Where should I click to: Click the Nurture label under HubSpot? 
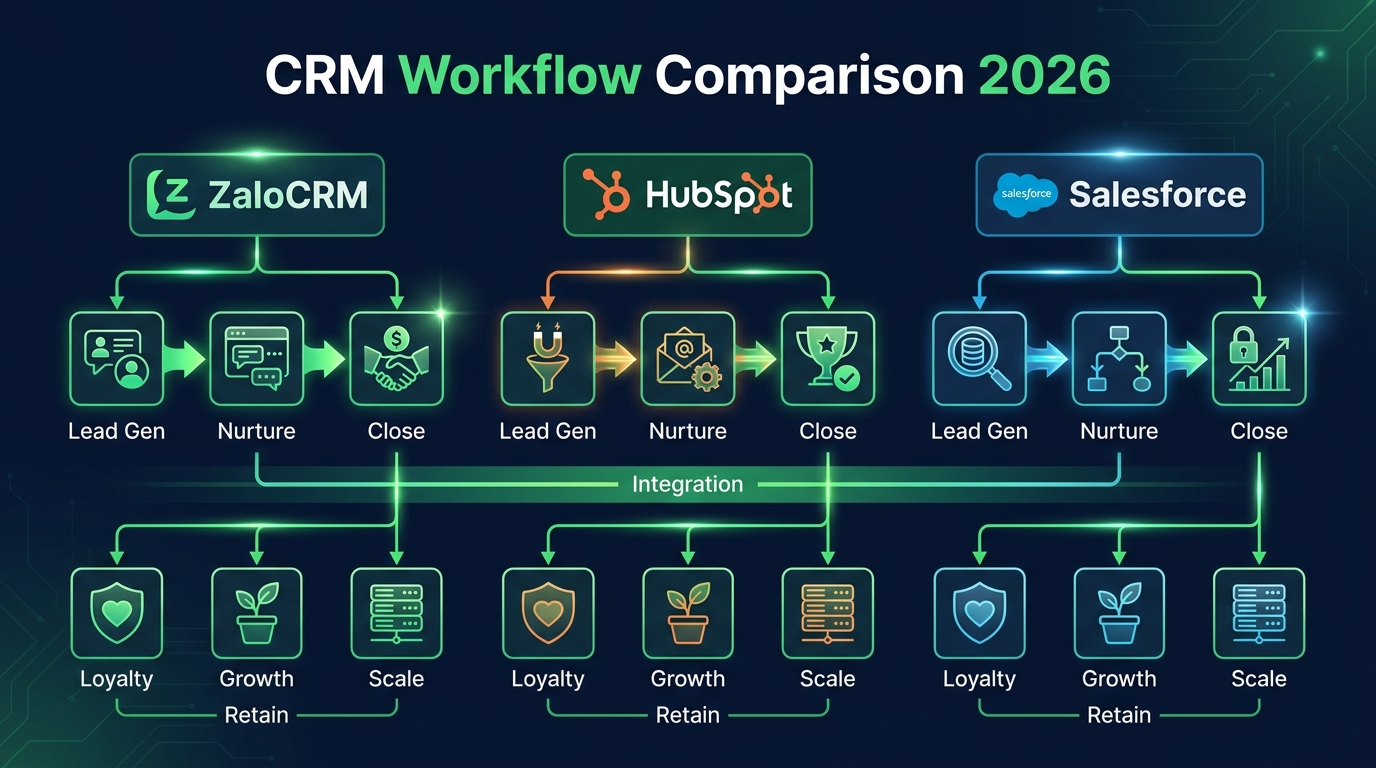688,432
